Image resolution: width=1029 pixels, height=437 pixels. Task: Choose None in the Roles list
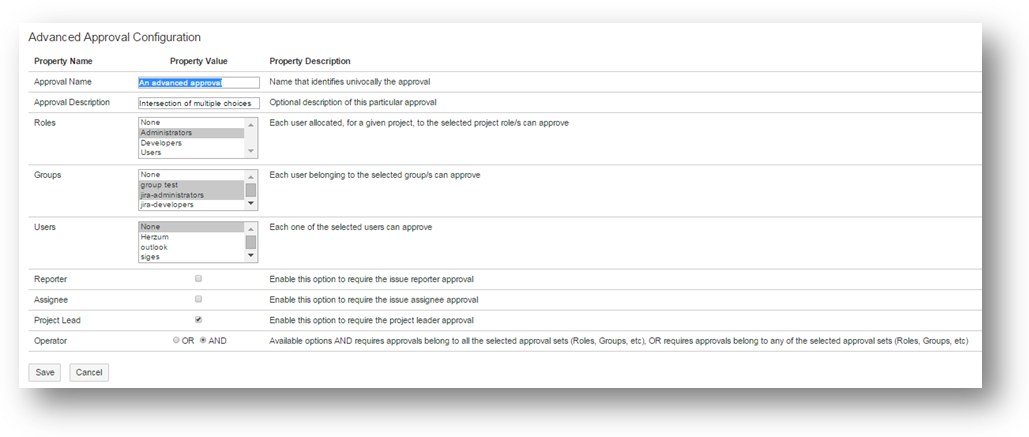(x=191, y=123)
